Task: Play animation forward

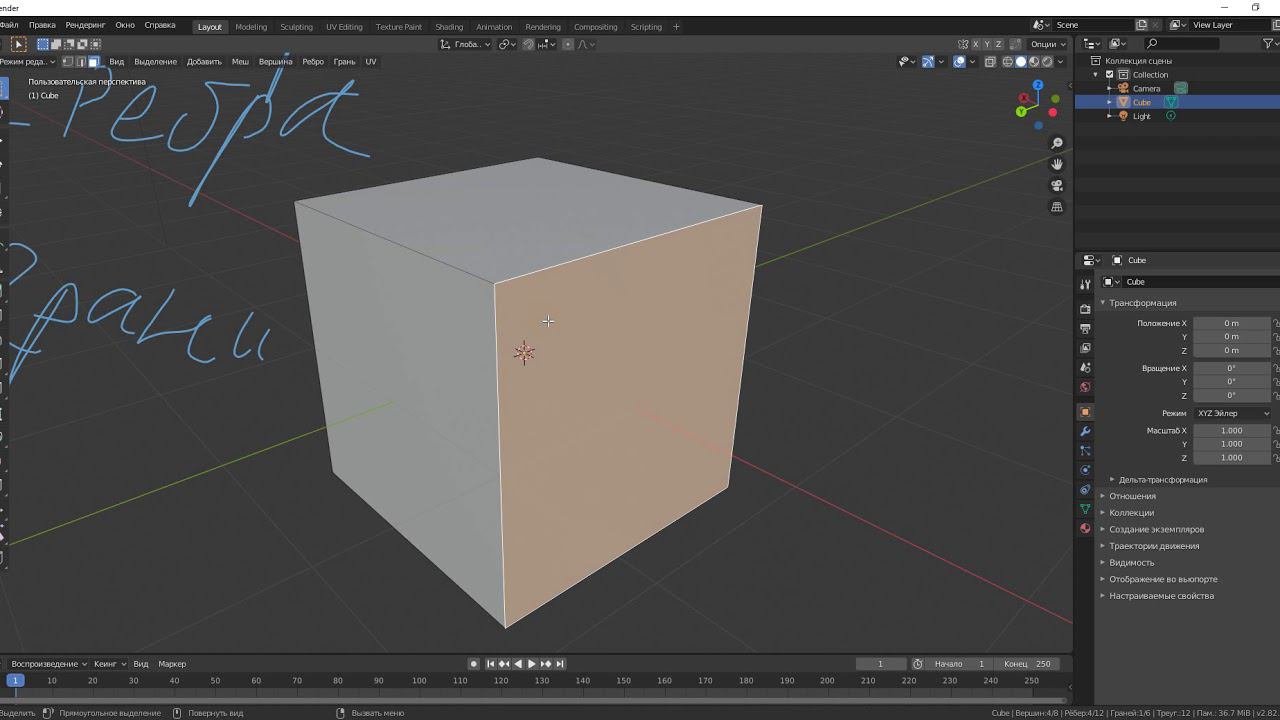Action: click(x=532, y=664)
